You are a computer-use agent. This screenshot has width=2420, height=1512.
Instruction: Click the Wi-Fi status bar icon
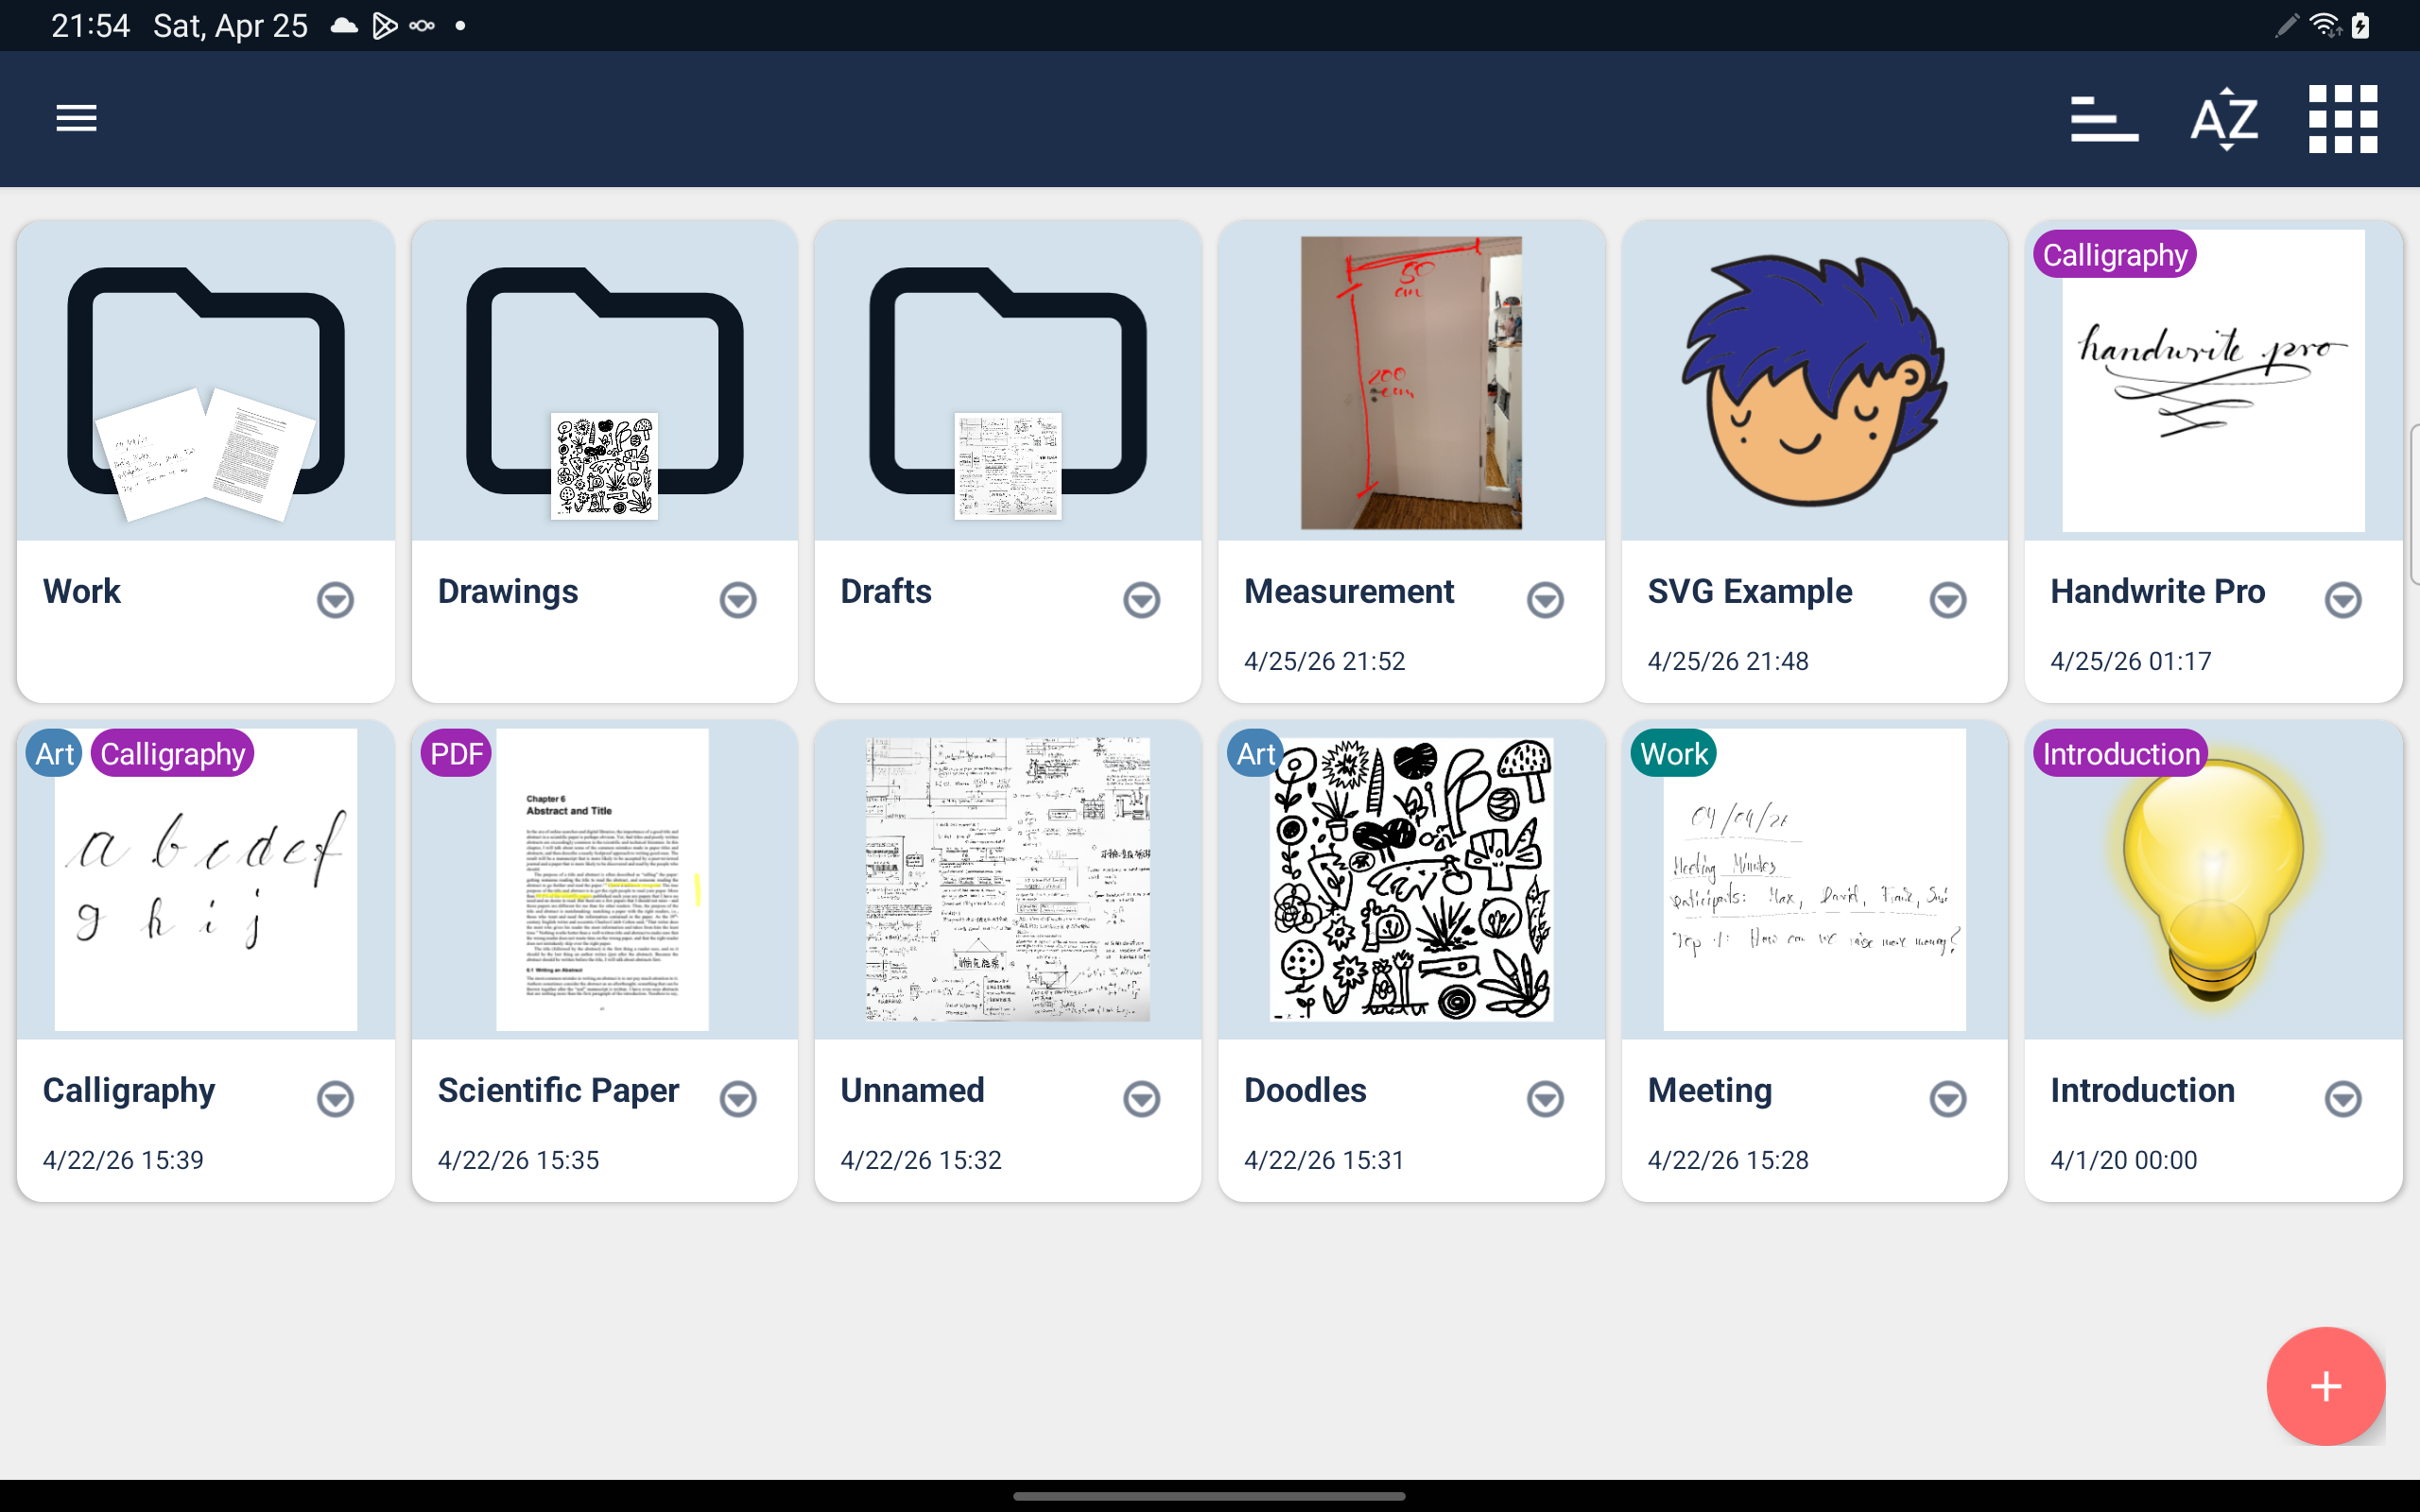[2325, 25]
